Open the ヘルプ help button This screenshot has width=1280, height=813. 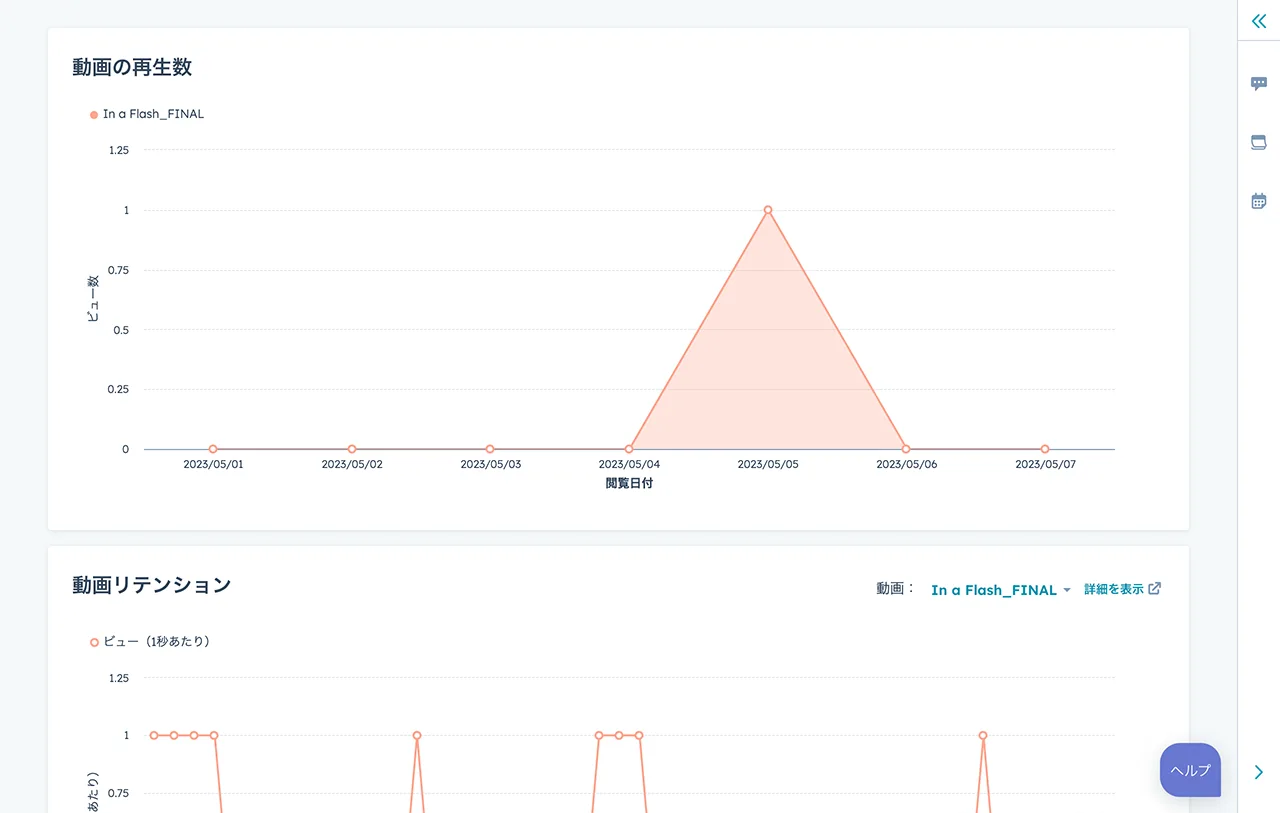pyautogui.click(x=1190, y=770)
